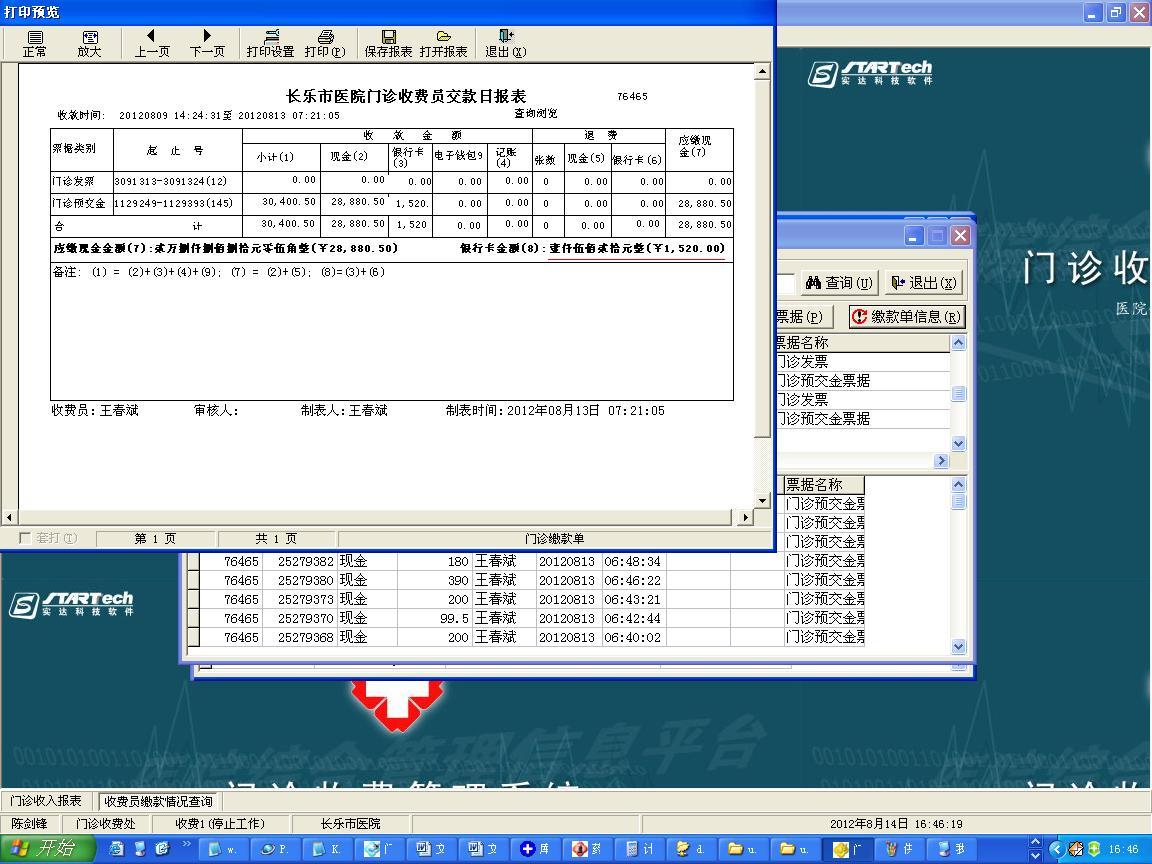The width and height of the screenshot is (1152, 864).
Task: Click the 放大 (zoom in) toolbar icon
Action: [x=89, y=44]
